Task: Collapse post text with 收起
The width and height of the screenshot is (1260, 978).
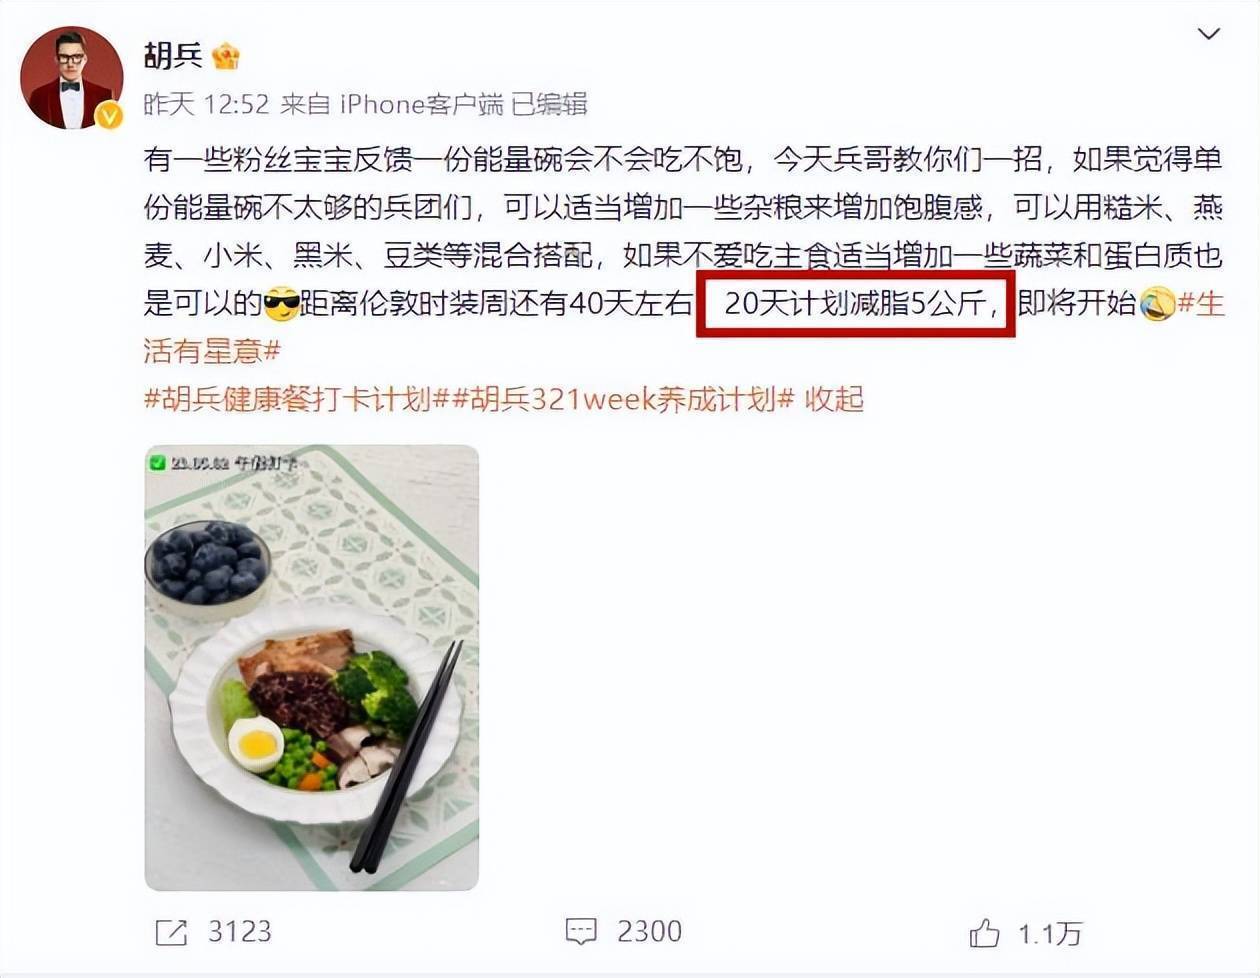Action: pyautogui.click(x=834, y=399)
